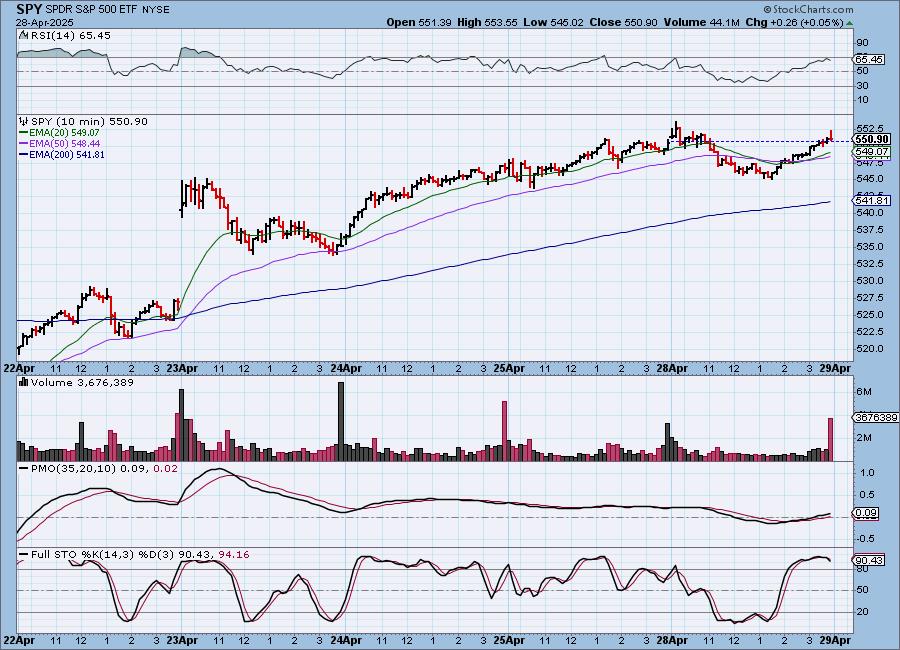Click 24Apr on the stochastic panel time axis
This screenshot has width=900, height=650.
[x=346, y=640]
